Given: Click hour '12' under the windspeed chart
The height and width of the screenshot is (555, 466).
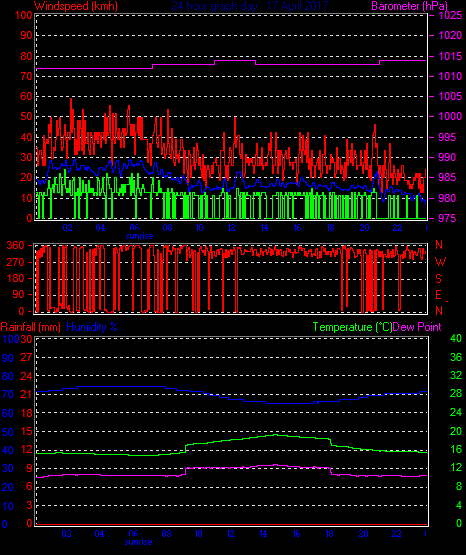Looking at the screenshot, I should click(x=231, y=228).
